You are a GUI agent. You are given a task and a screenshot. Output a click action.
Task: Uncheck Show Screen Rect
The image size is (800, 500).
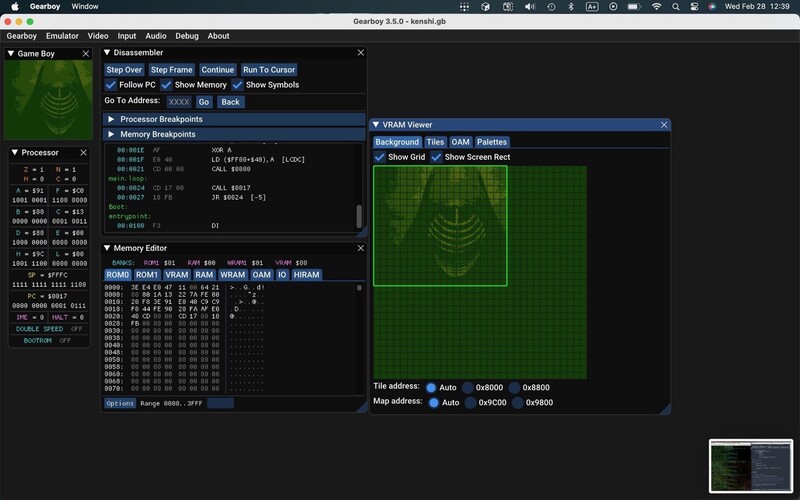coord(436,157)
